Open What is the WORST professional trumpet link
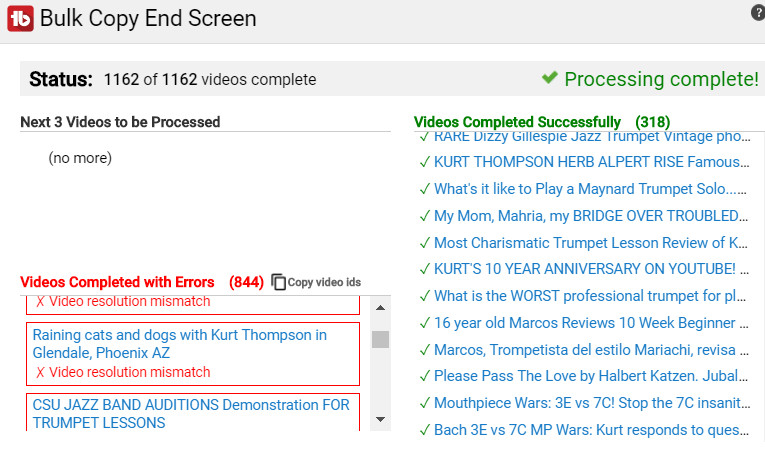The height and width of the screenshot is (461, 765). 590,296
